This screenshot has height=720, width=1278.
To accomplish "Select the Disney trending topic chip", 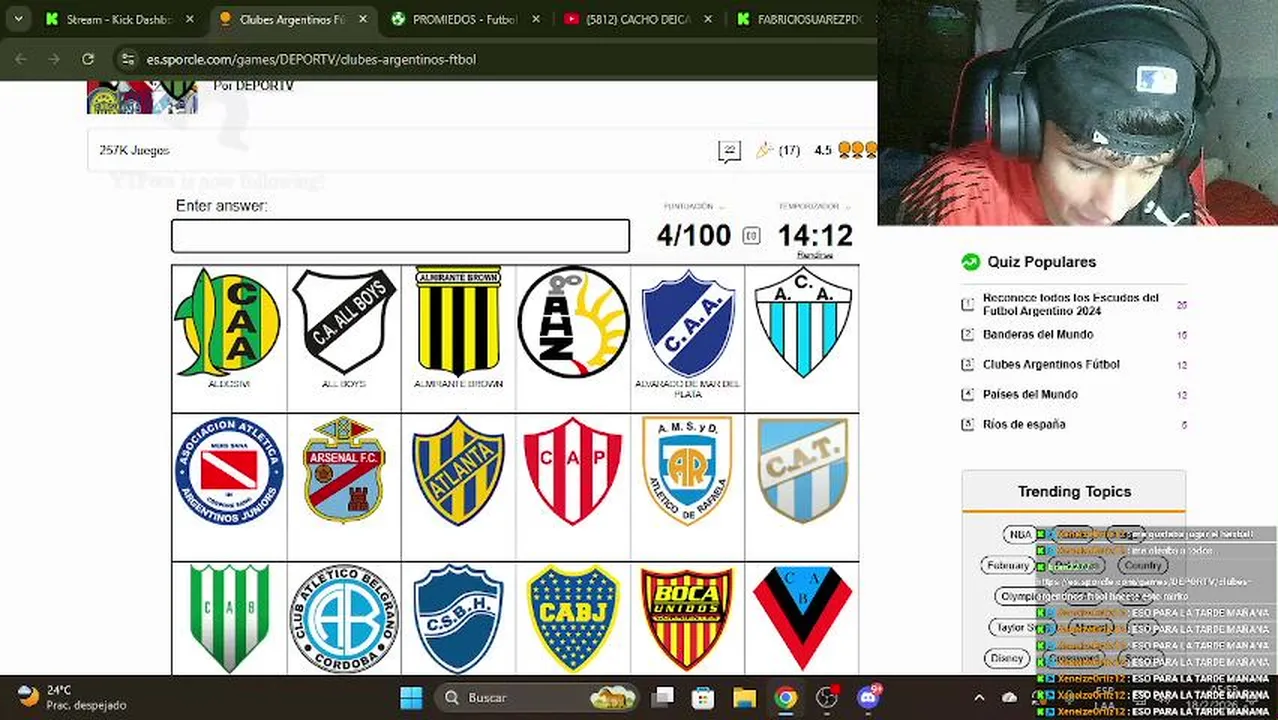I will [x=1006, y=658].
